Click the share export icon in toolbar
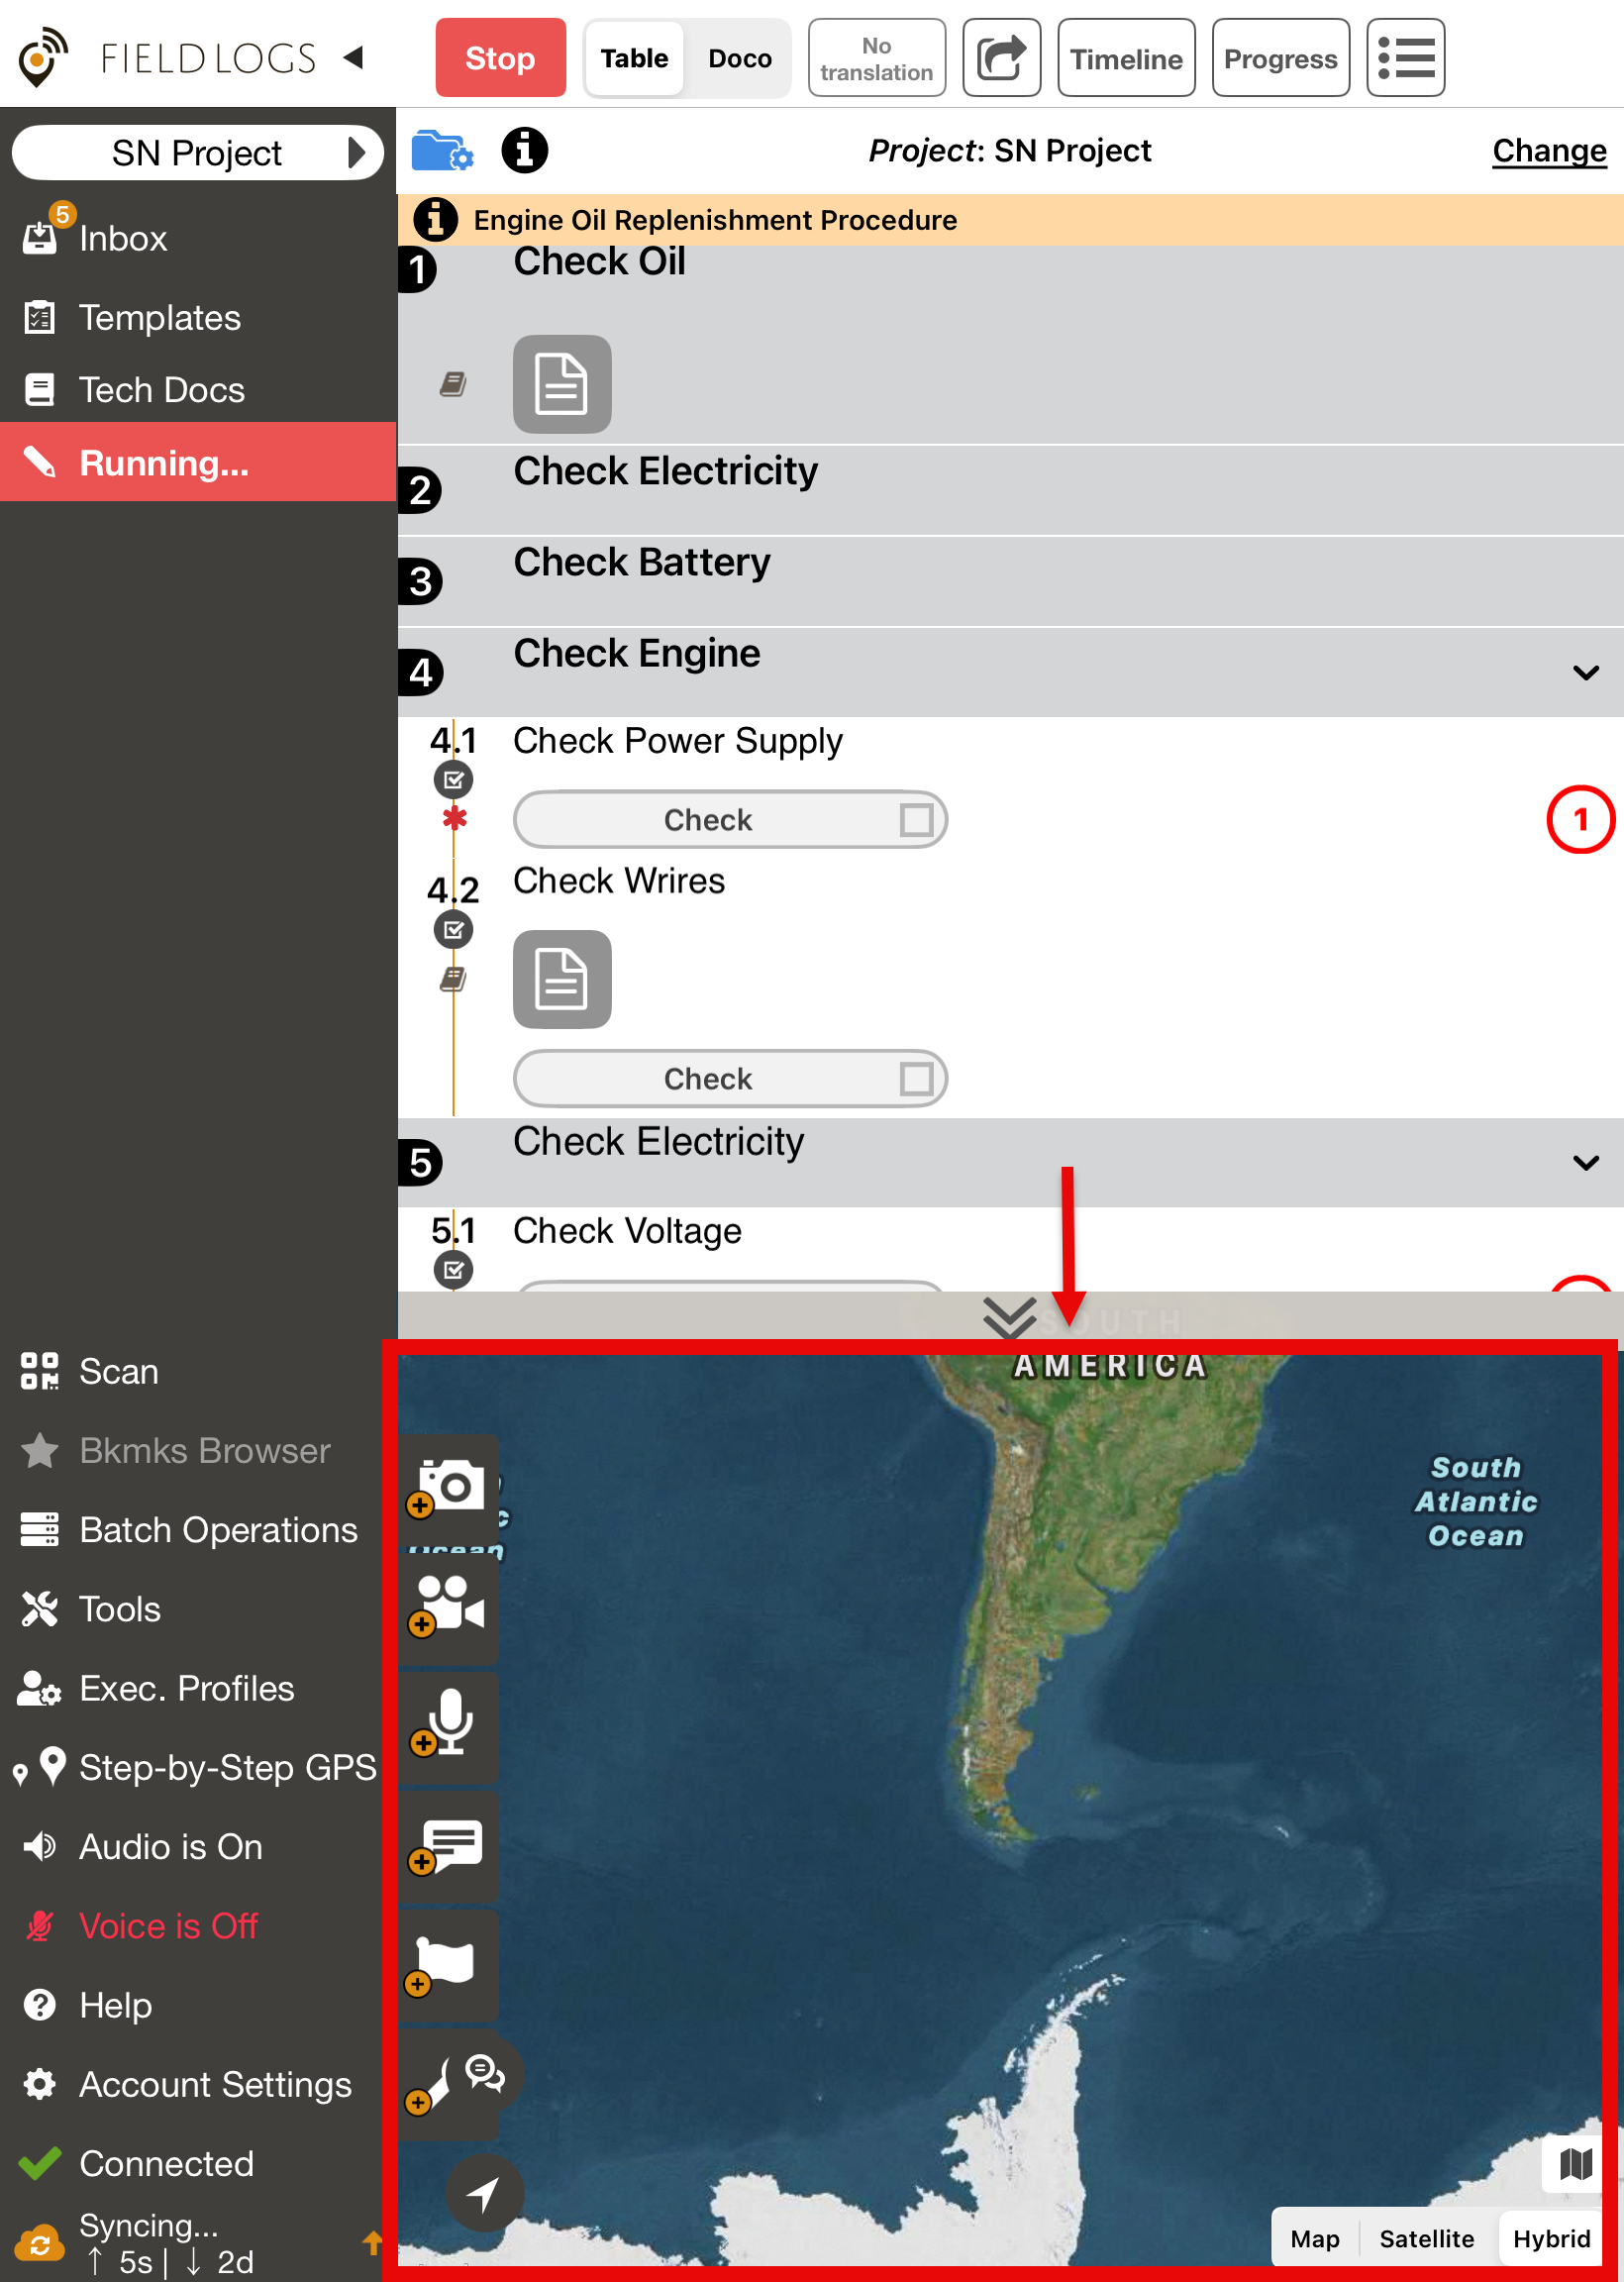1624x2282 pixels. 1001,58
